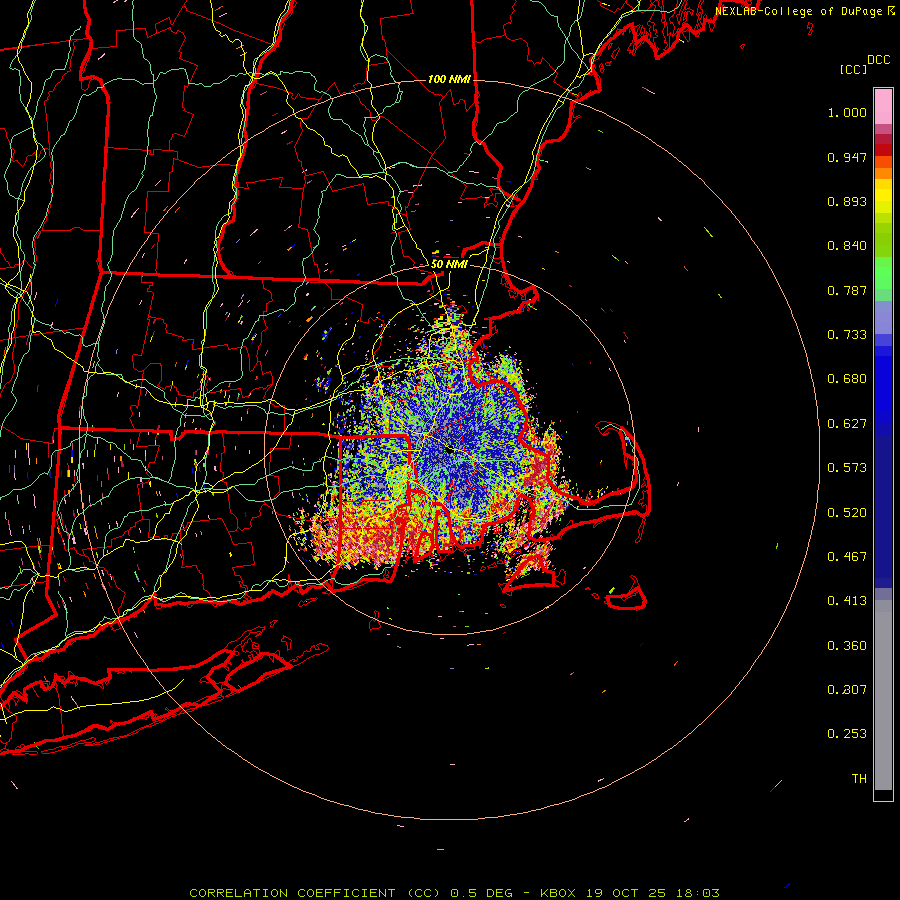900x900 pixels.
Task: Click the 50 NMI range ring label
Action: (x=449, y=264)
